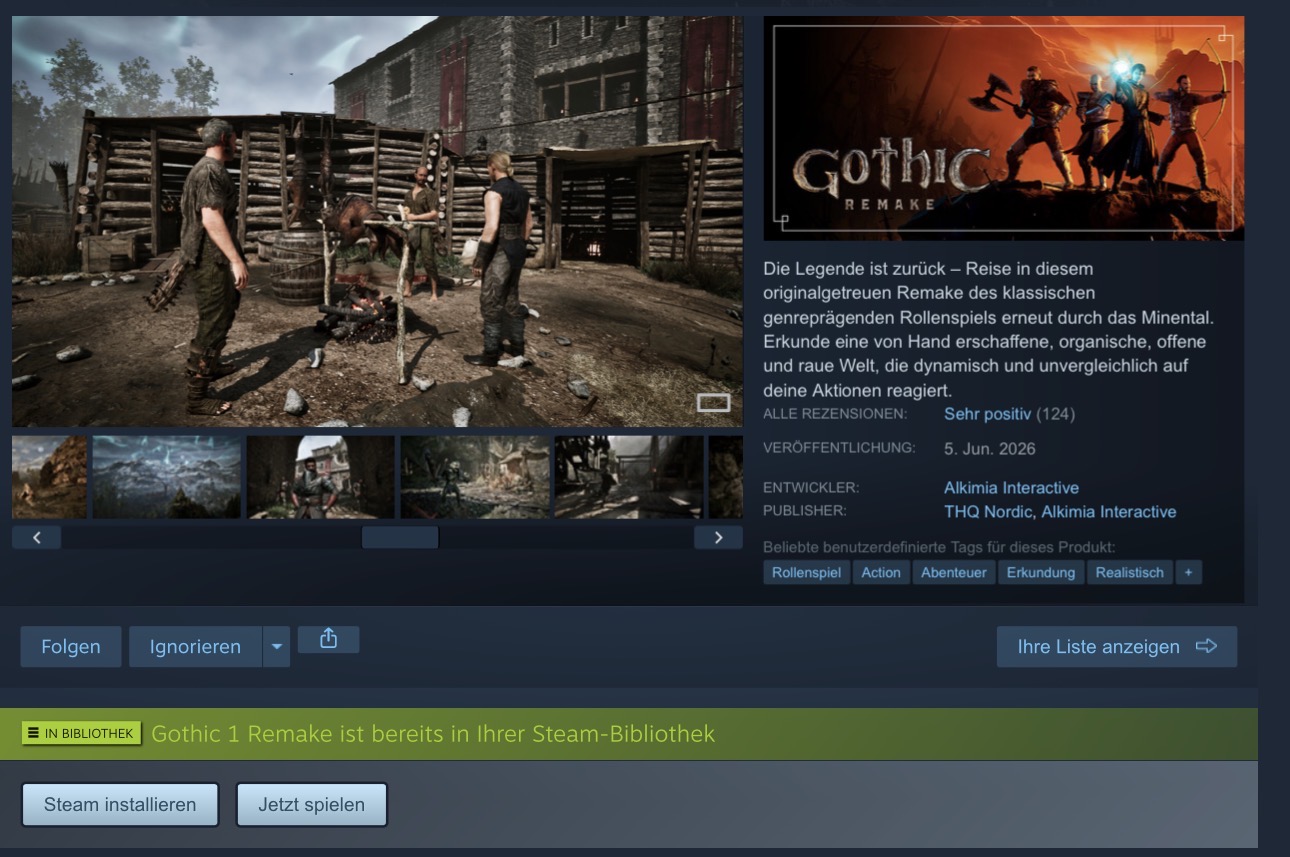Screen dimensions: 1290x857
Task: Select thumbnail showing stormy mountain landscape
Action: tap(167, 477)
